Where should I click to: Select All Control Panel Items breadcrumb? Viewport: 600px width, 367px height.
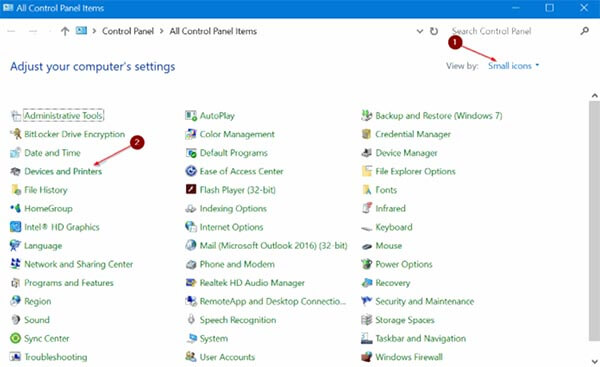click(x=213, y=31)
